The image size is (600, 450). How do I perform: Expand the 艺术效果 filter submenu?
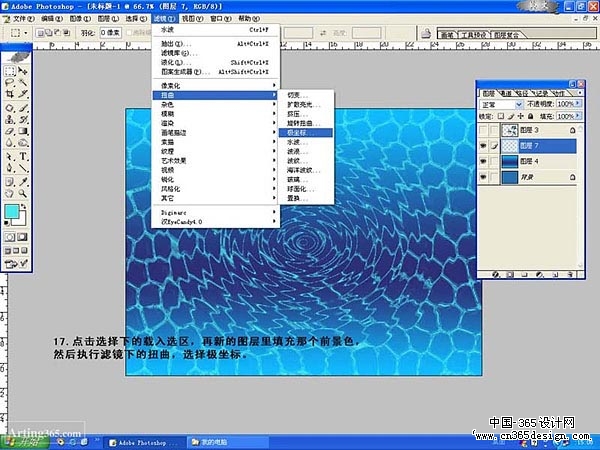[x=216, y=161]
